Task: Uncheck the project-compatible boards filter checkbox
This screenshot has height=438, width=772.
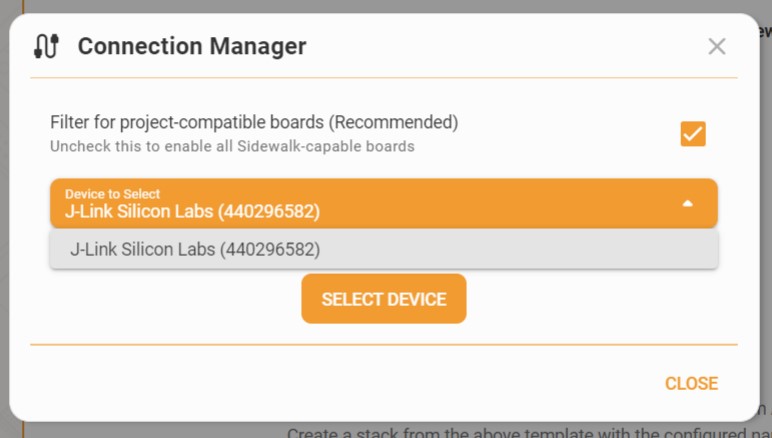Action: tap(693, 134)
